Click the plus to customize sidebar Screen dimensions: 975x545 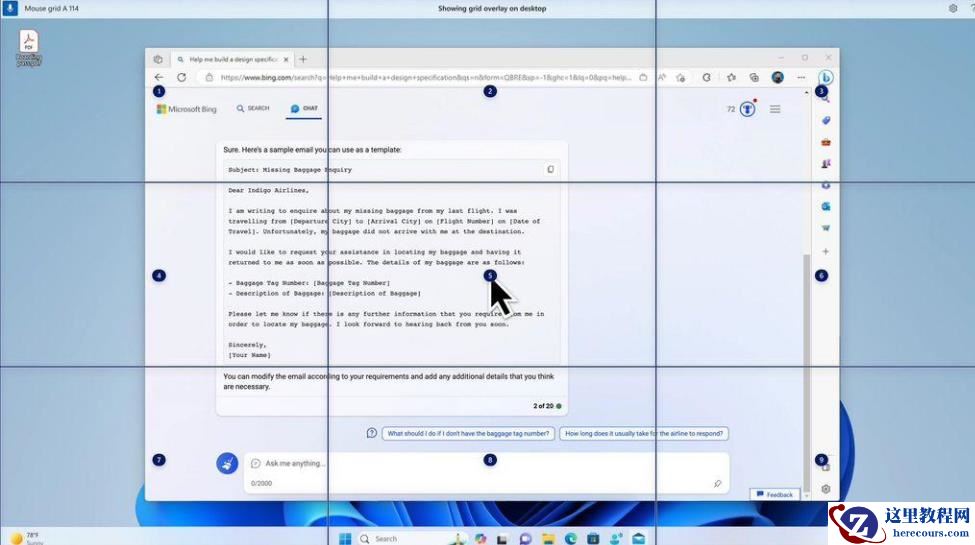(826, 251)
